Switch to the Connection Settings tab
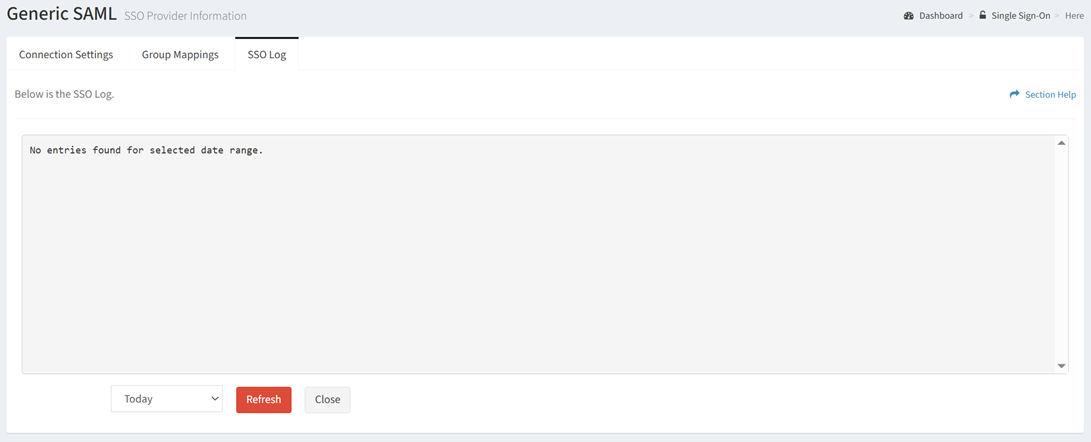Viewport: 1091px width, 442px height. click(66, 55)
